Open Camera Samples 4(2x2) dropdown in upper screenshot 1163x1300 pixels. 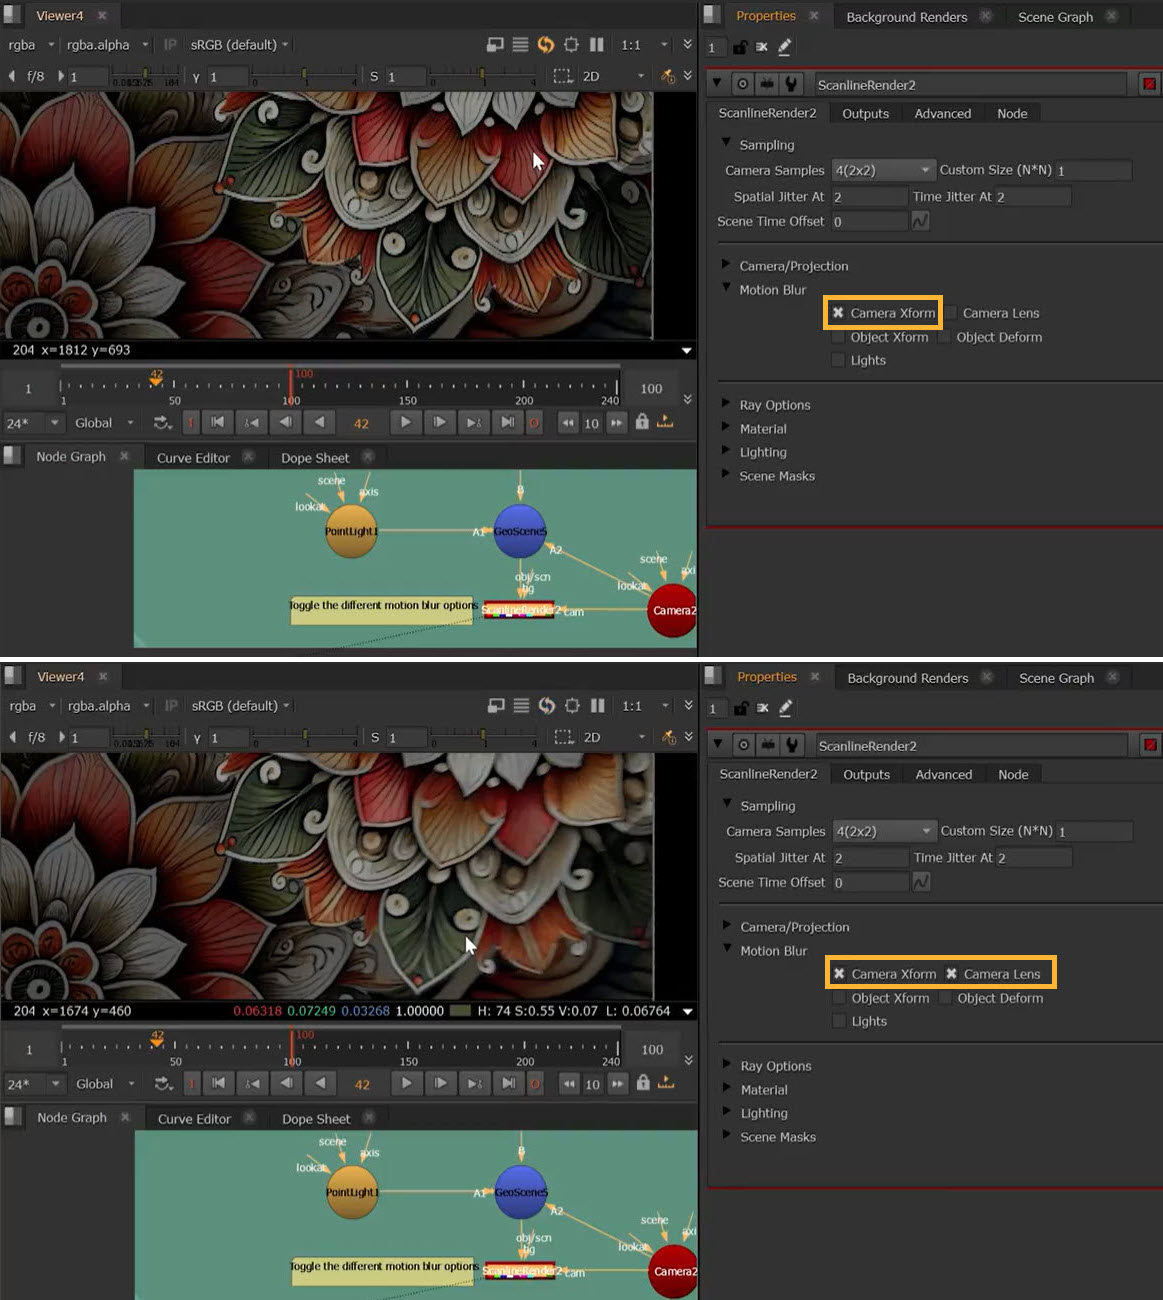pyautogui.click(x=883, y=170)
